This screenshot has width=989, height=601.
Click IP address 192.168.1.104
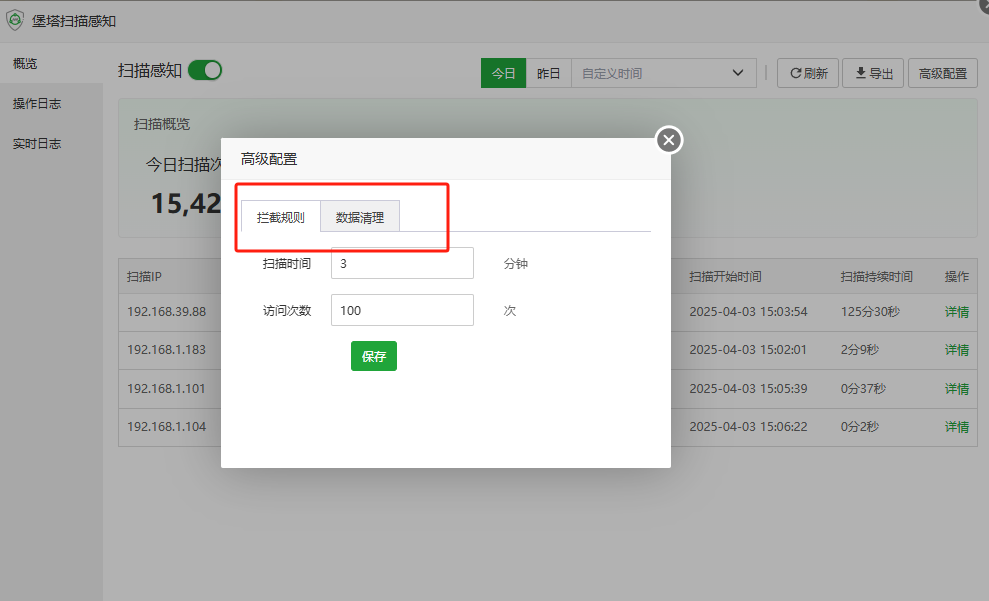click(167, 426)
